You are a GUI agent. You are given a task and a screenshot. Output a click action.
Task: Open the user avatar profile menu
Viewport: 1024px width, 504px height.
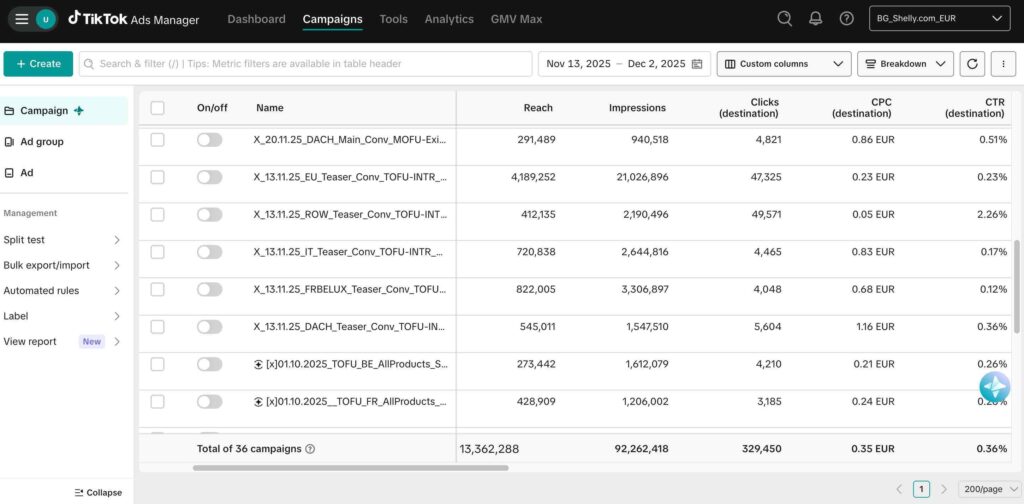coord(45,19)
